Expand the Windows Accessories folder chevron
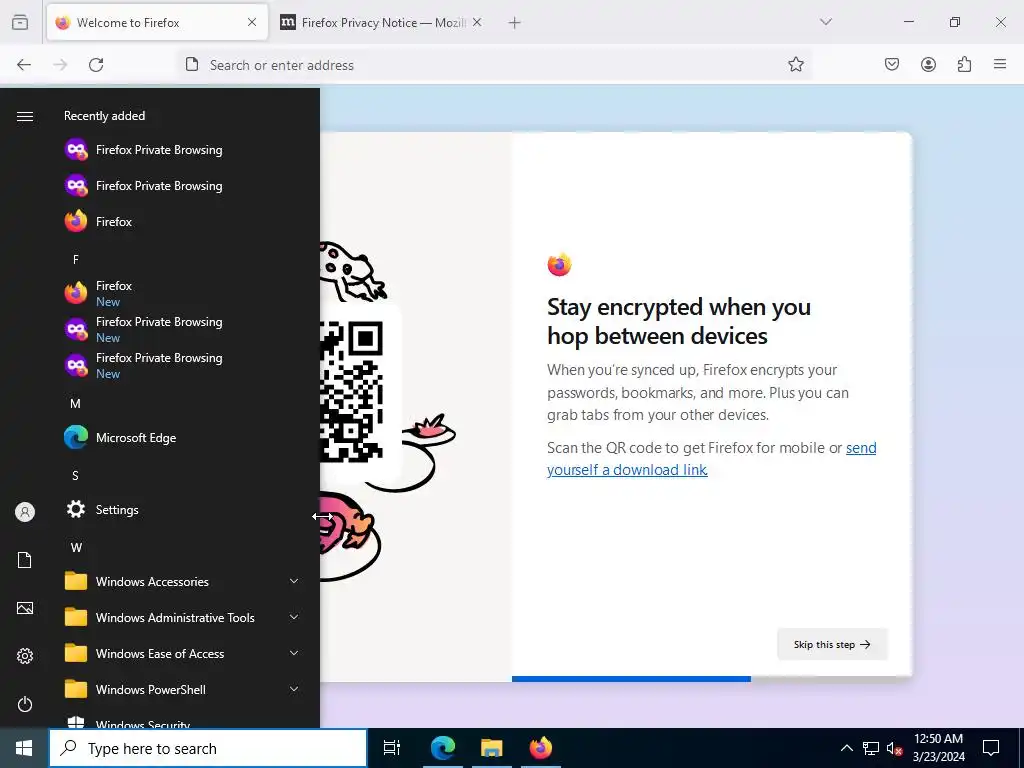 point(294,581)
